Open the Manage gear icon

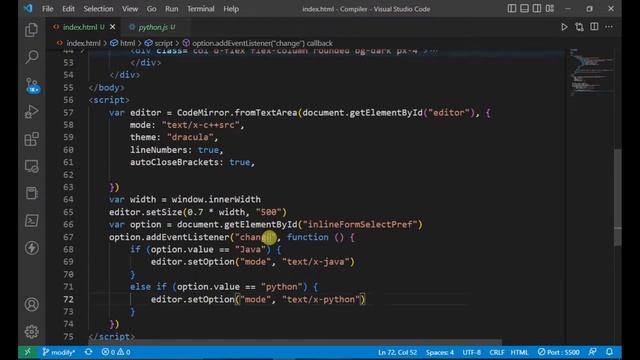(x=31, y=331)
